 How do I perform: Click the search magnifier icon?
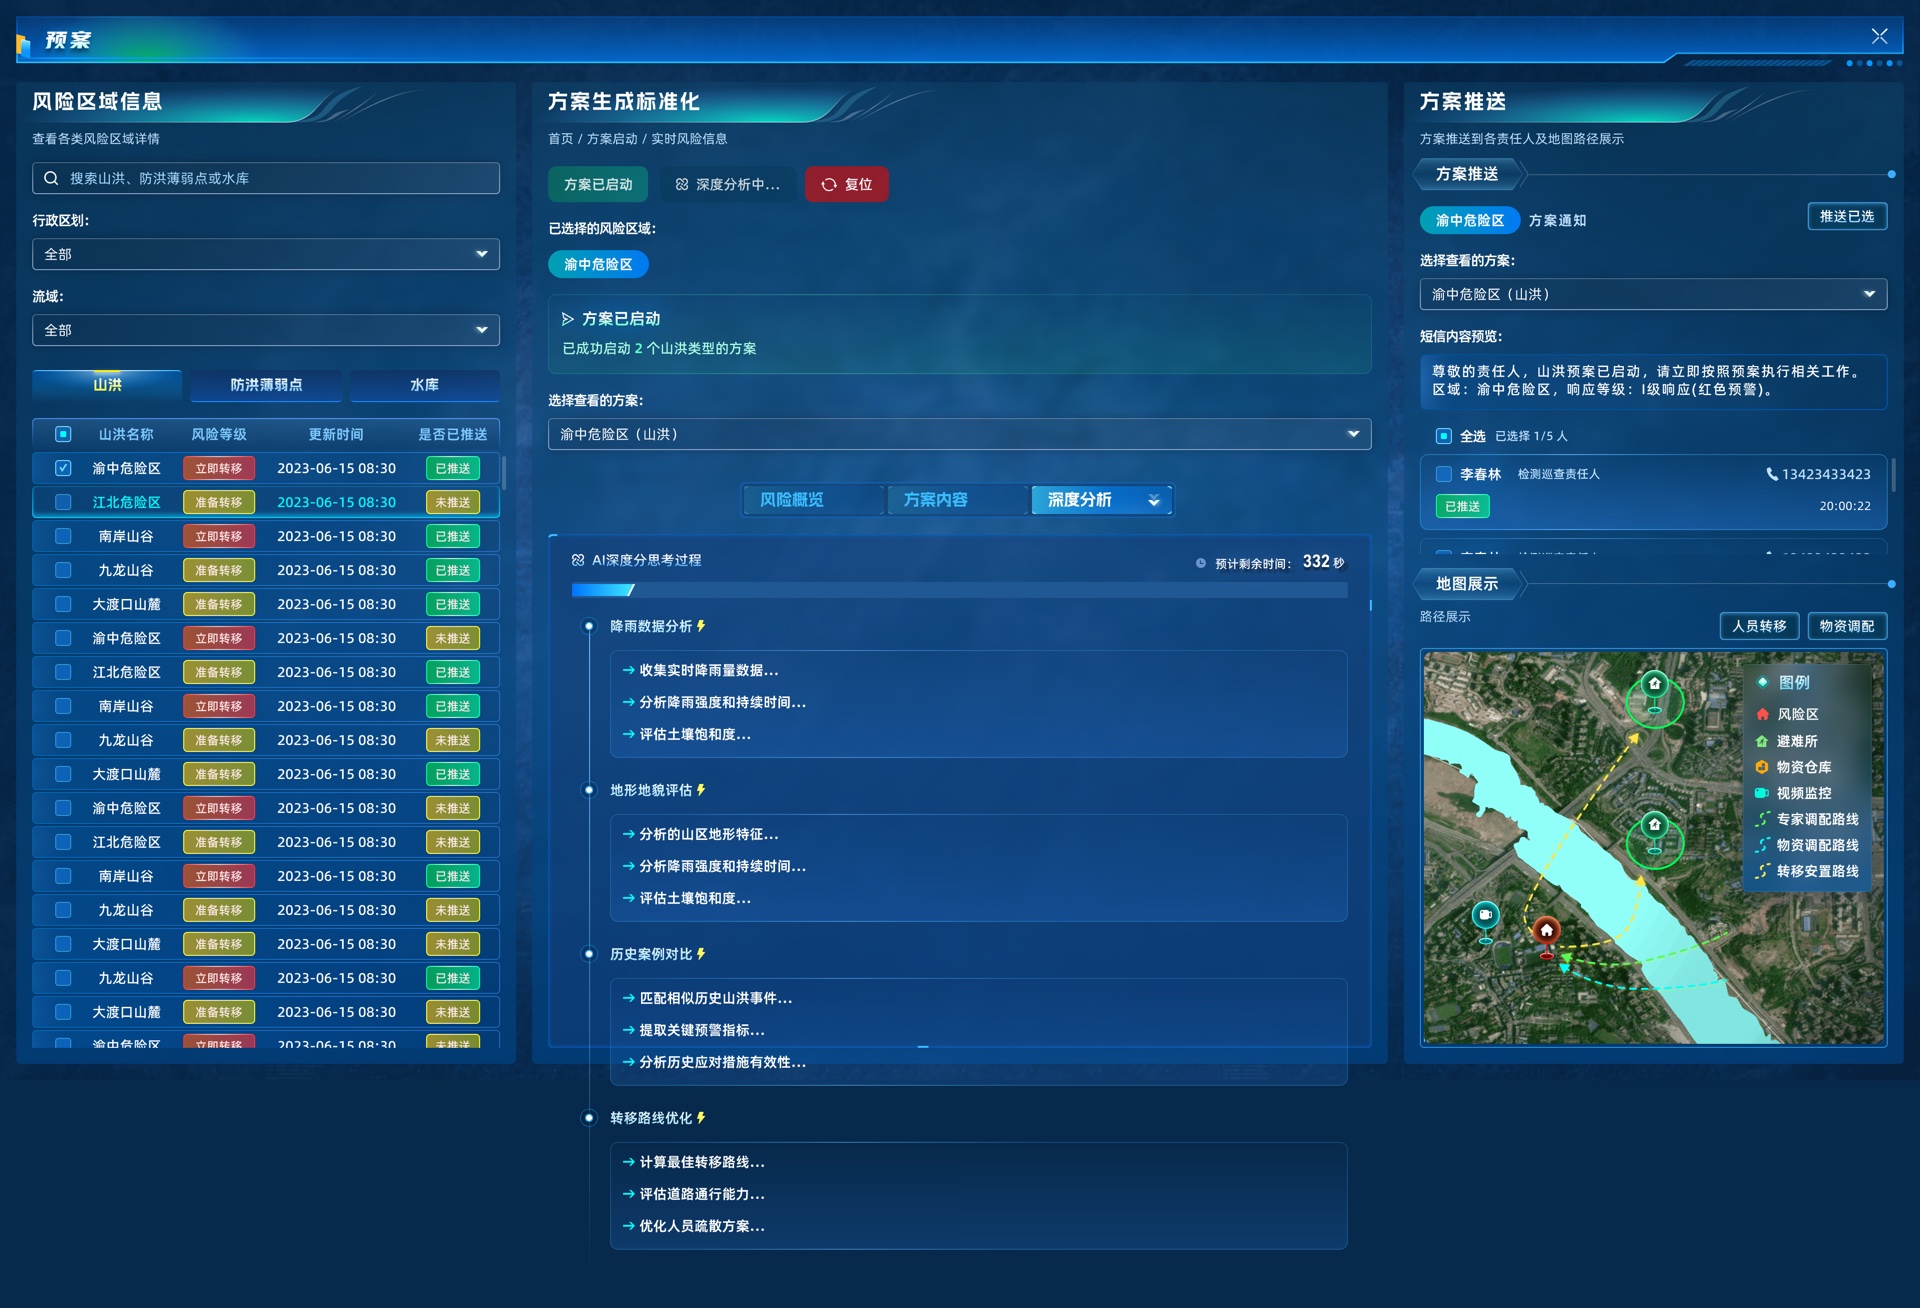pyautogui.click(x=51, y=178)
